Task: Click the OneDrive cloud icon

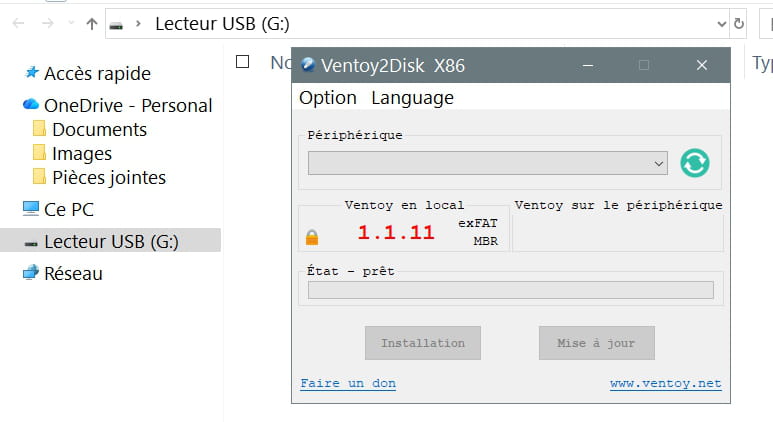Action: tap(31, 105)
